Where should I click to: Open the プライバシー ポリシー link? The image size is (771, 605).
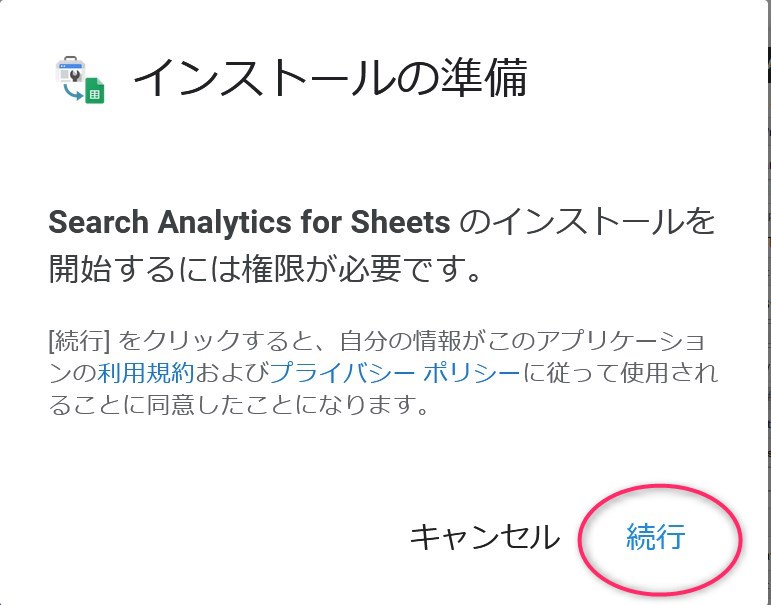[x=395, y=373]
